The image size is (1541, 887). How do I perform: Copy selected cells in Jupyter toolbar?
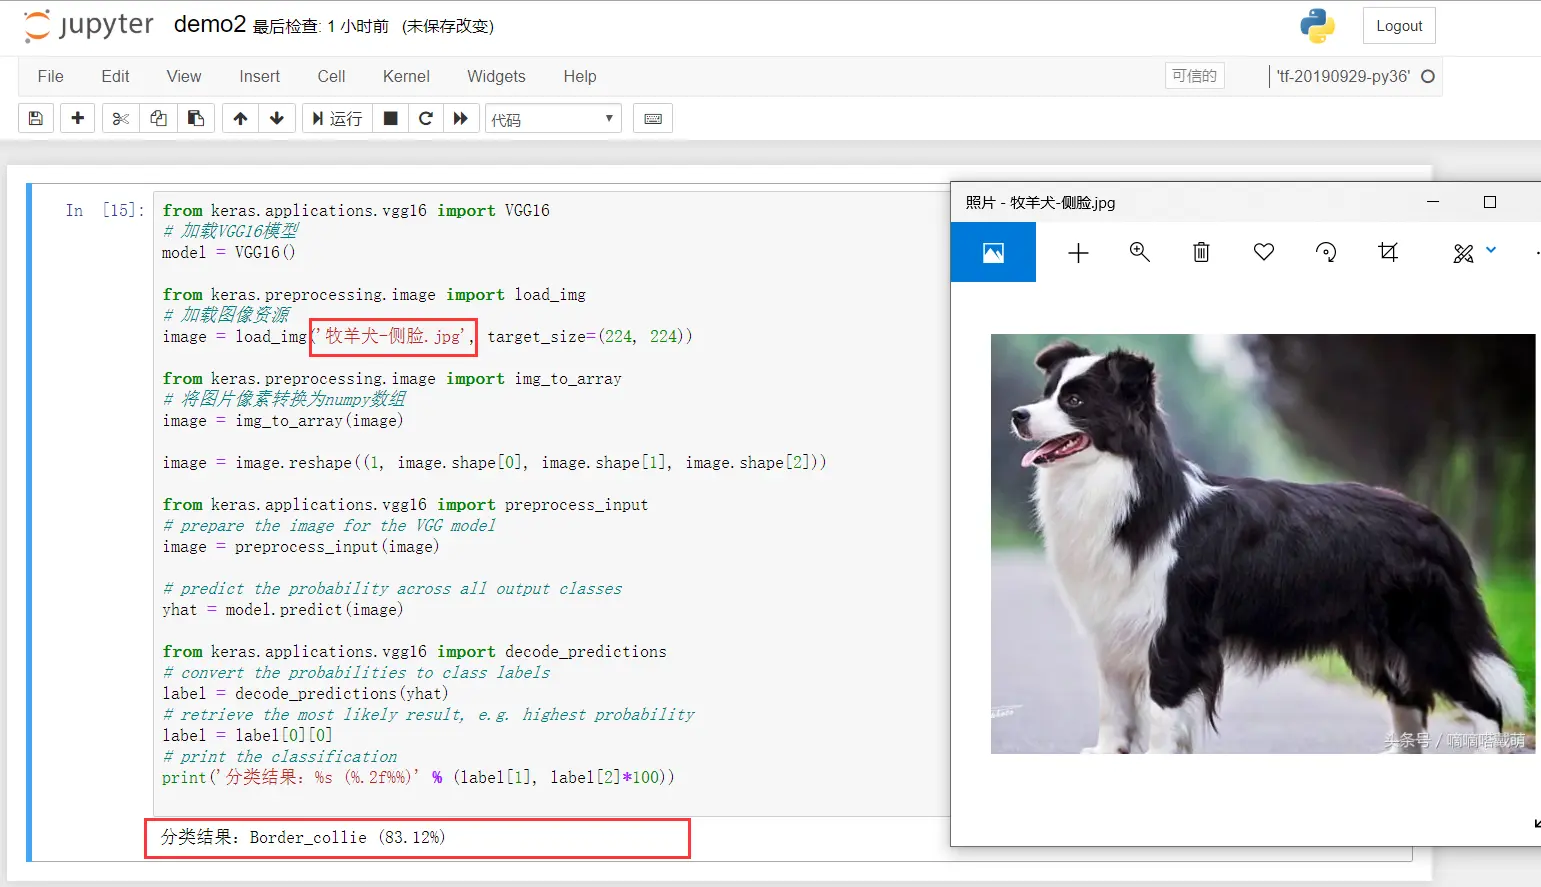click(158, 119)
